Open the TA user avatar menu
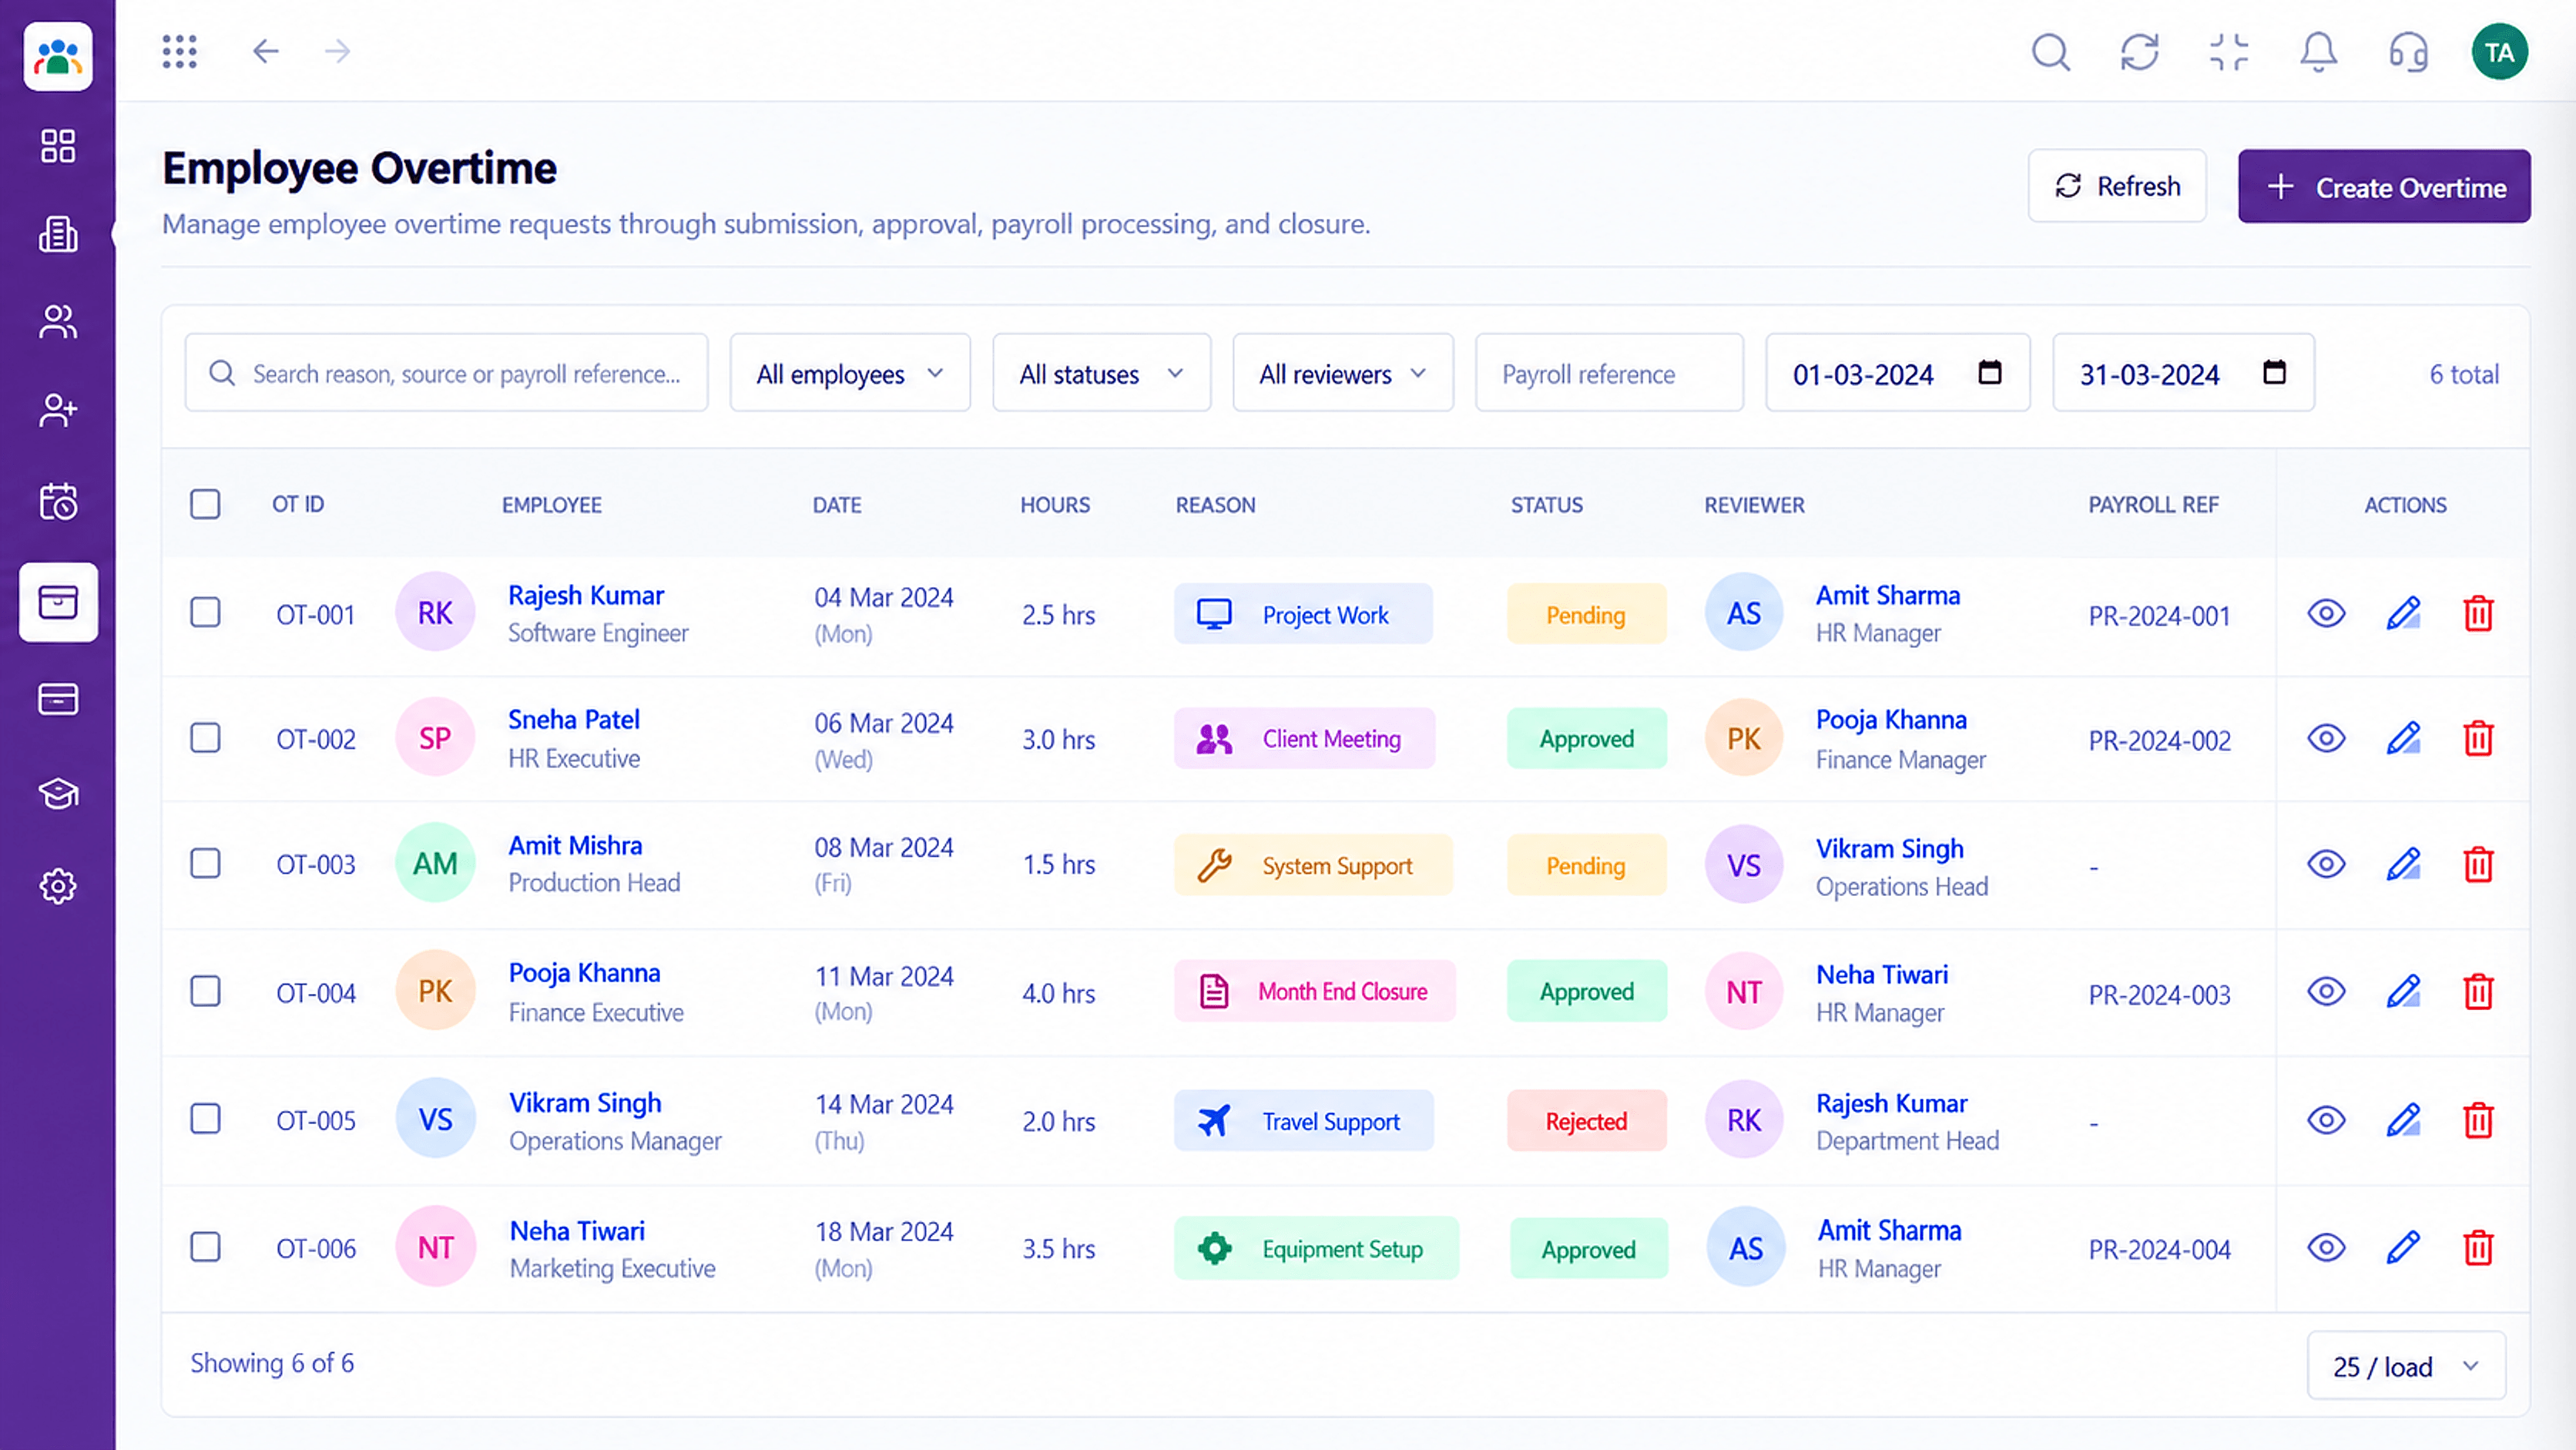This screenshot has width=2576, height=1450. click(2499, 52)
